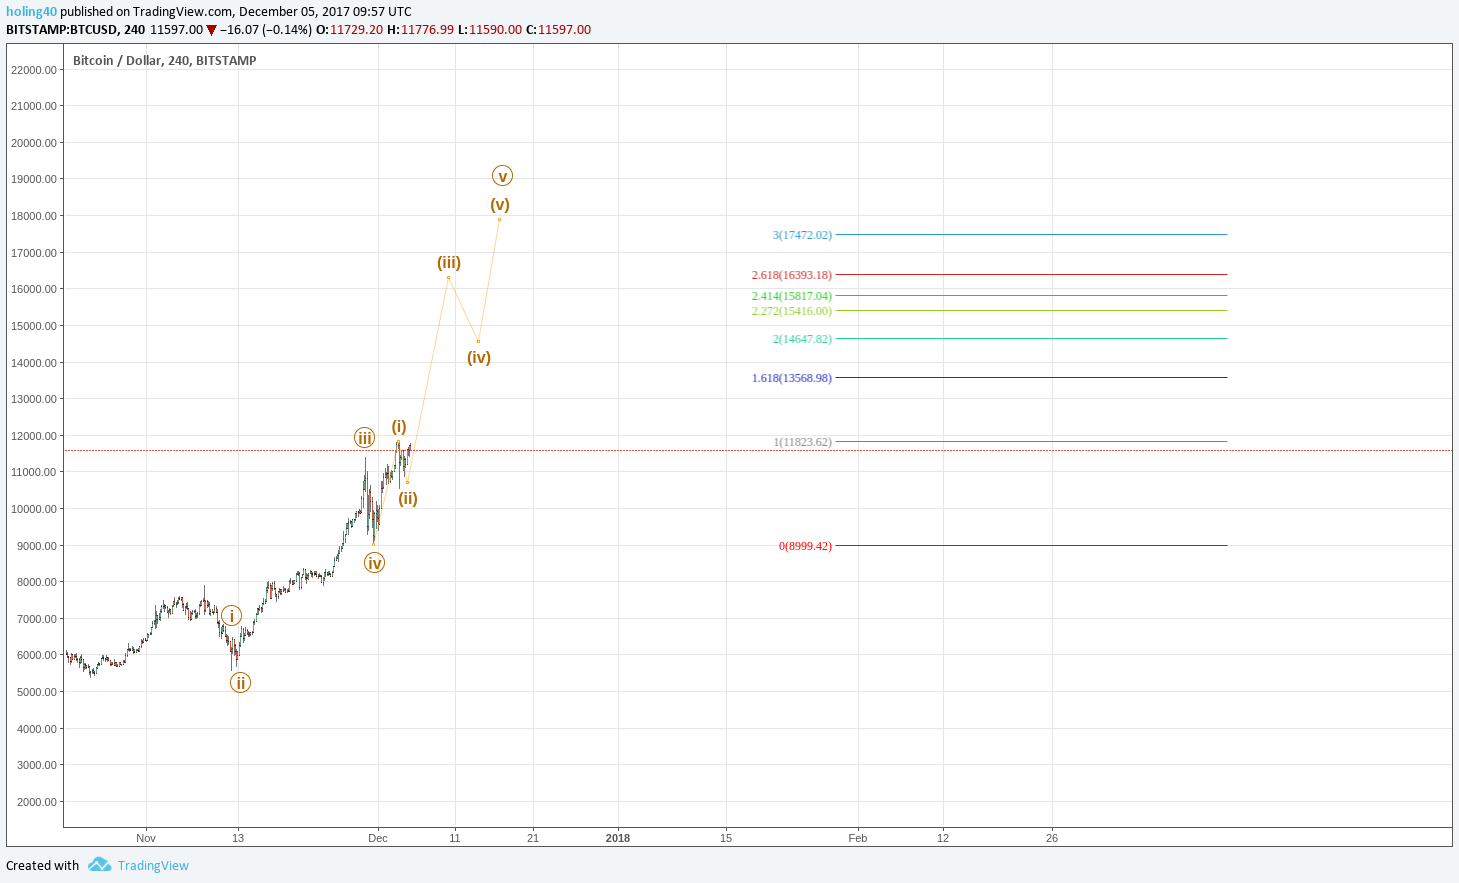The image size is (1459, 883).
Task: Click the O:11729.20 open price value
Action: [x=349, y=30]
